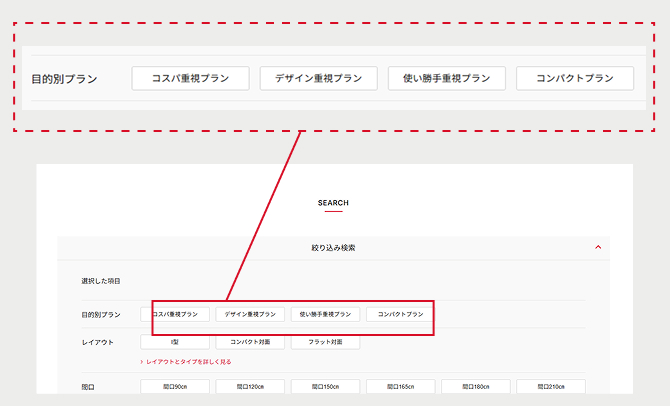Viewport: 670px width, 406px height.
Task: Choose the small コスパ重視プラン filter in search panel
Action: pos(175,314)
